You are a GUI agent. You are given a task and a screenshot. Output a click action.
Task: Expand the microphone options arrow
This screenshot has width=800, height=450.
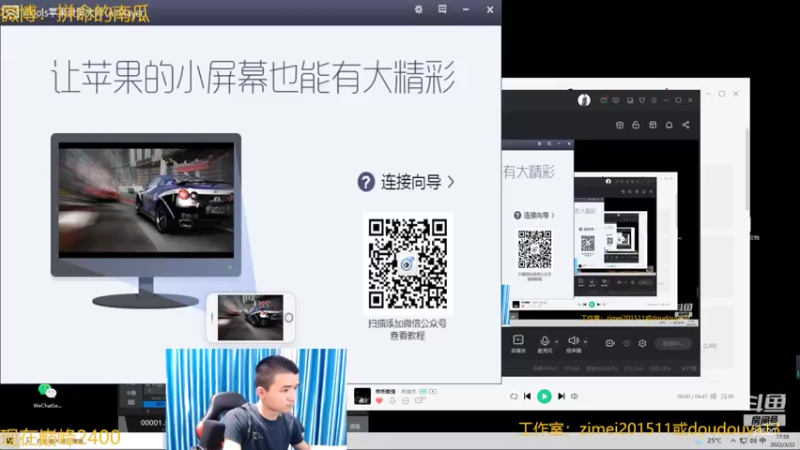click(x=557, y=341)
